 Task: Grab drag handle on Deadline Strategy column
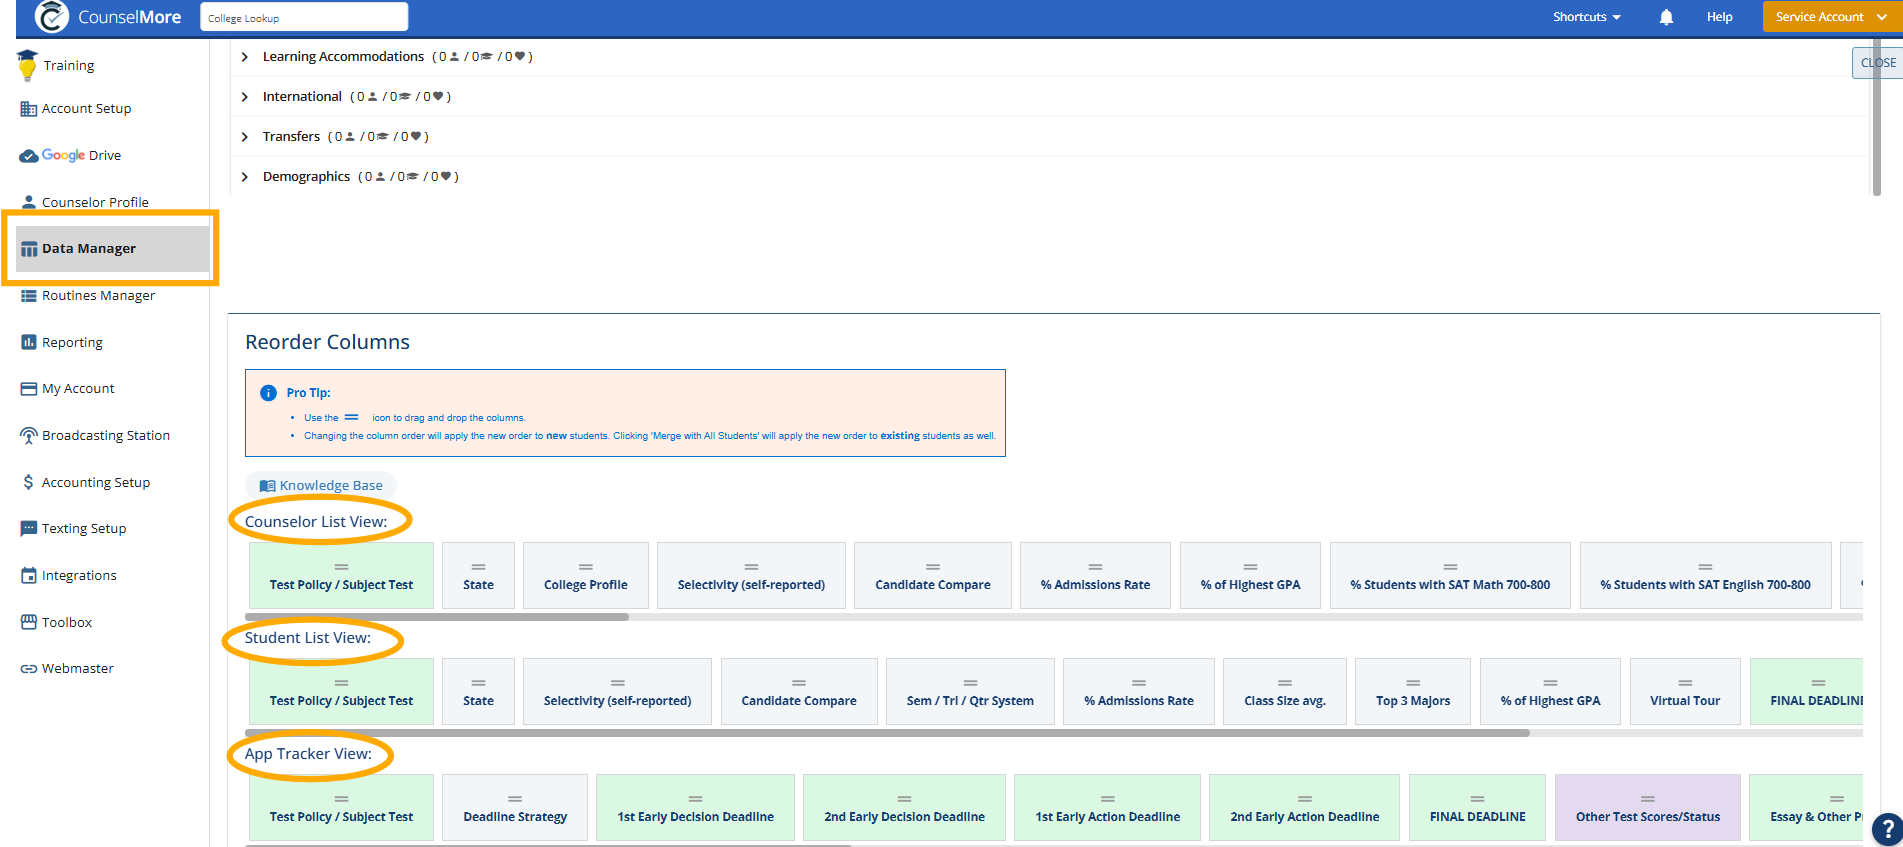(515, 799)
